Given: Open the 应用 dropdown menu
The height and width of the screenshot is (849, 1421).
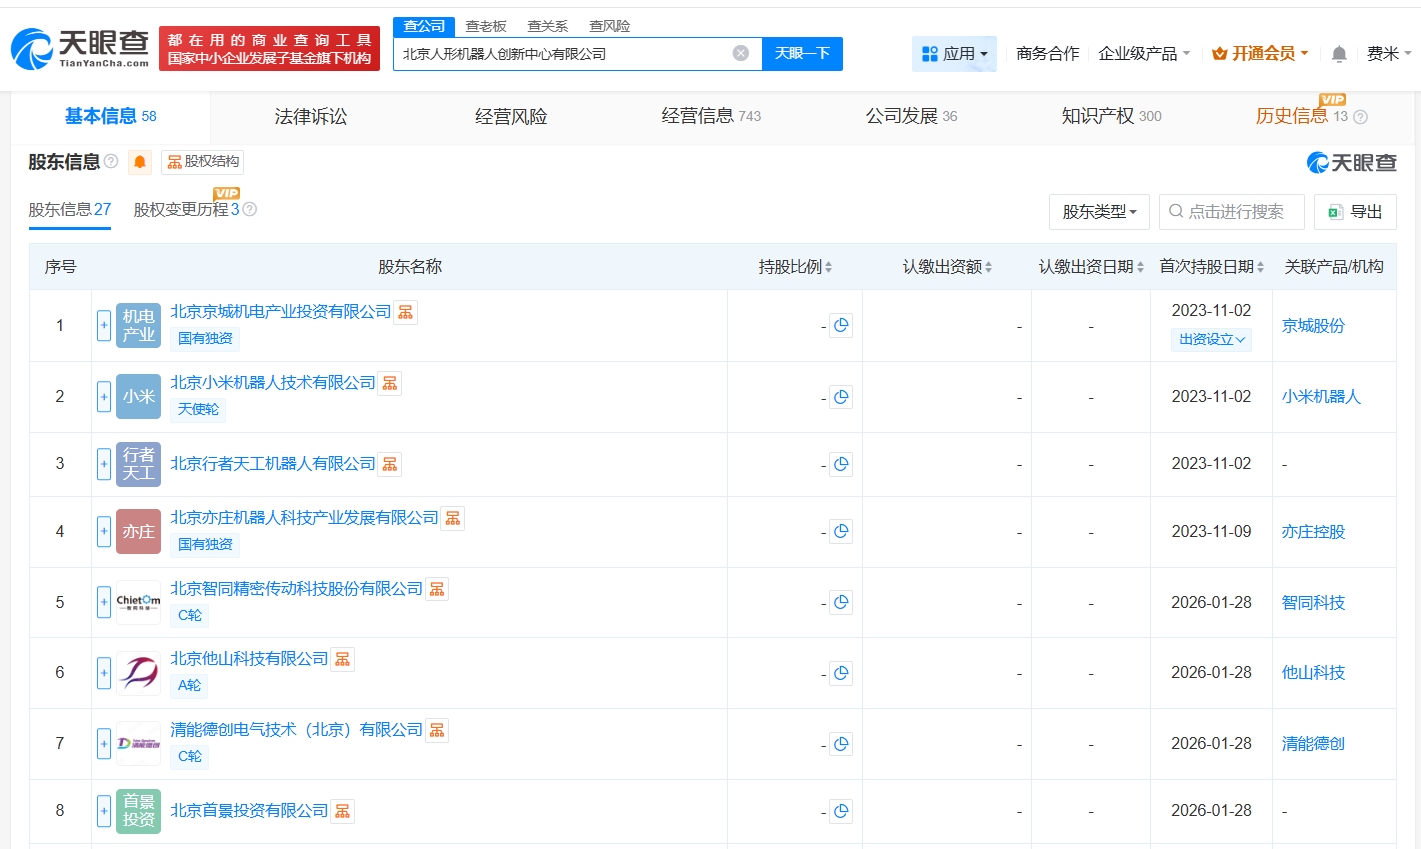Looking at the screenshot, I should (x=954, y=54).
